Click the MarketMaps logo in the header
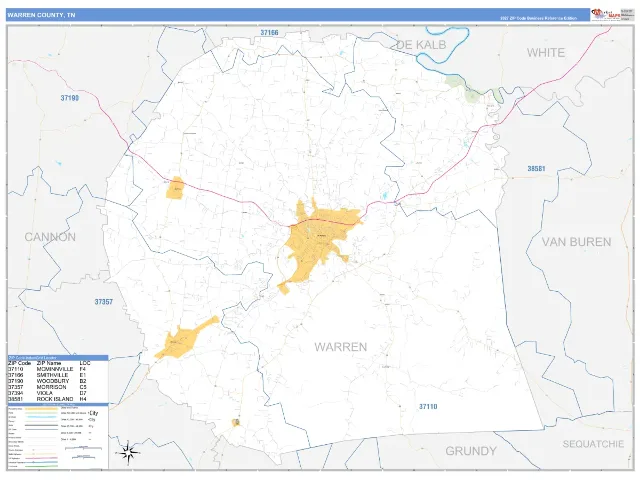The height and width of the screenshot is (480, 640). [605, 14]
